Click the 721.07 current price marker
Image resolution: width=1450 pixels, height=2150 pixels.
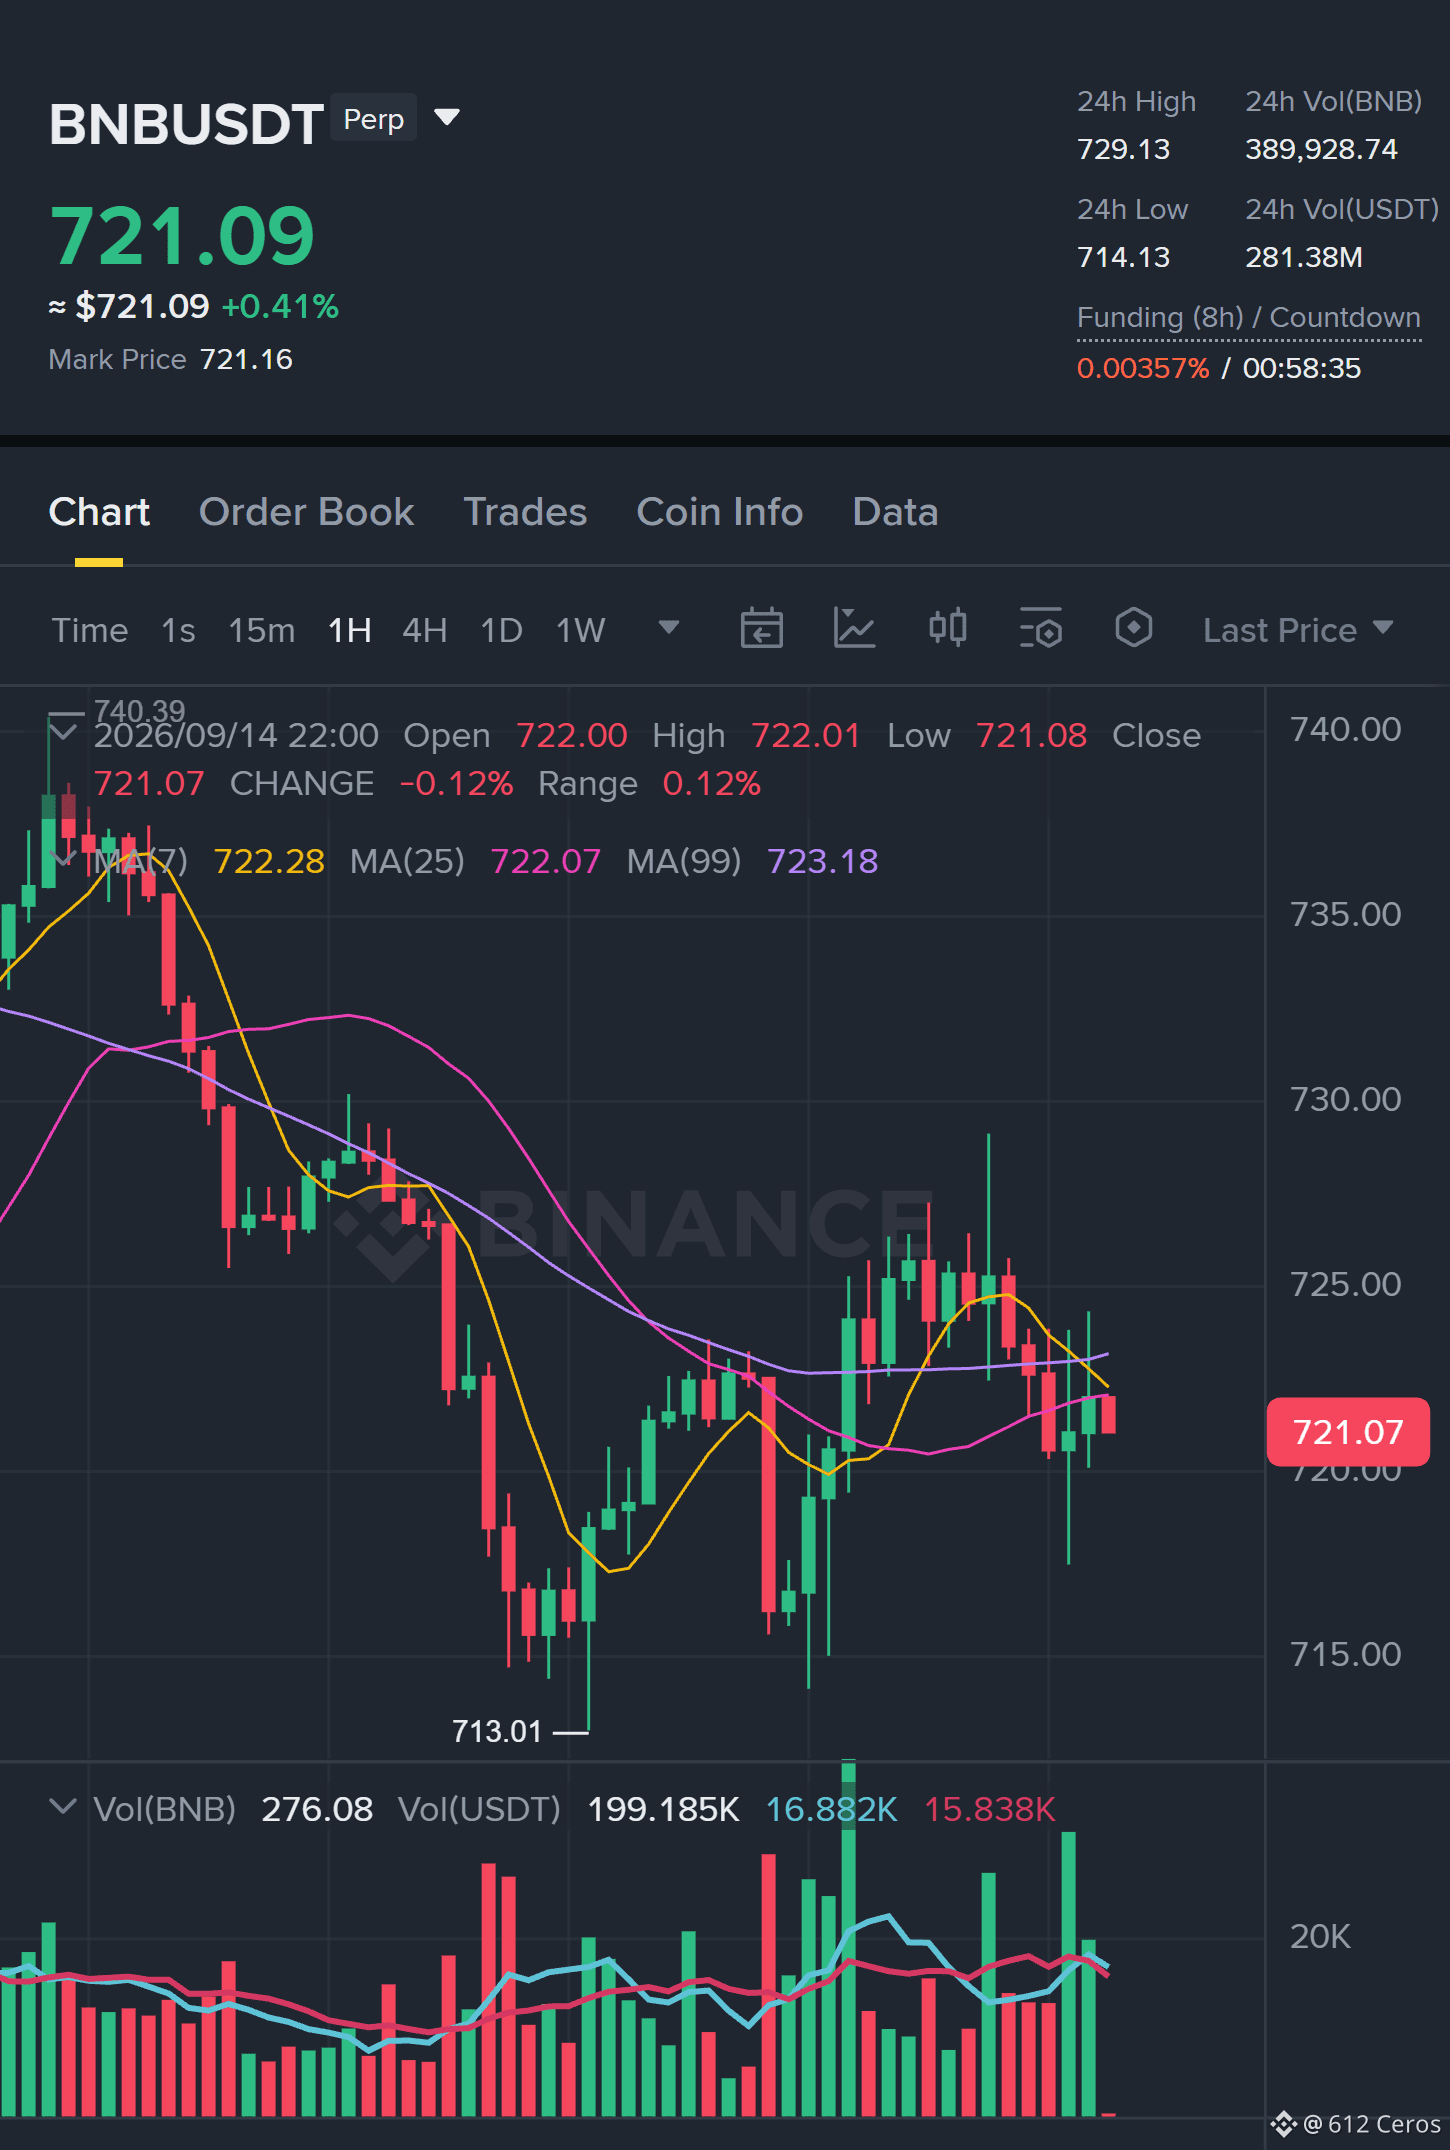[1348, 1432]
